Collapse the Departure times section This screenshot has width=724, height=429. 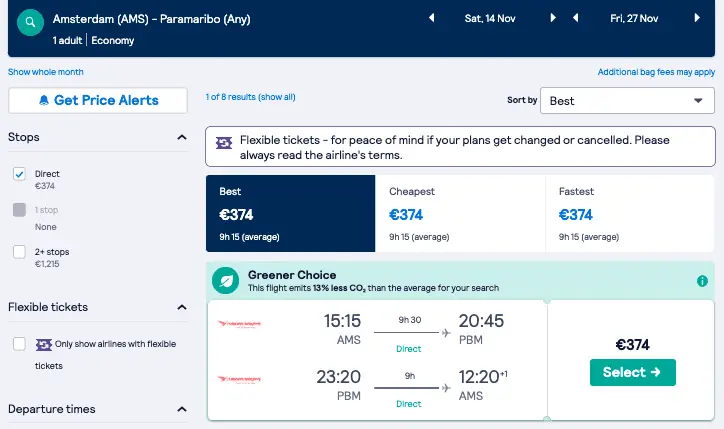(x=182, y=409)
